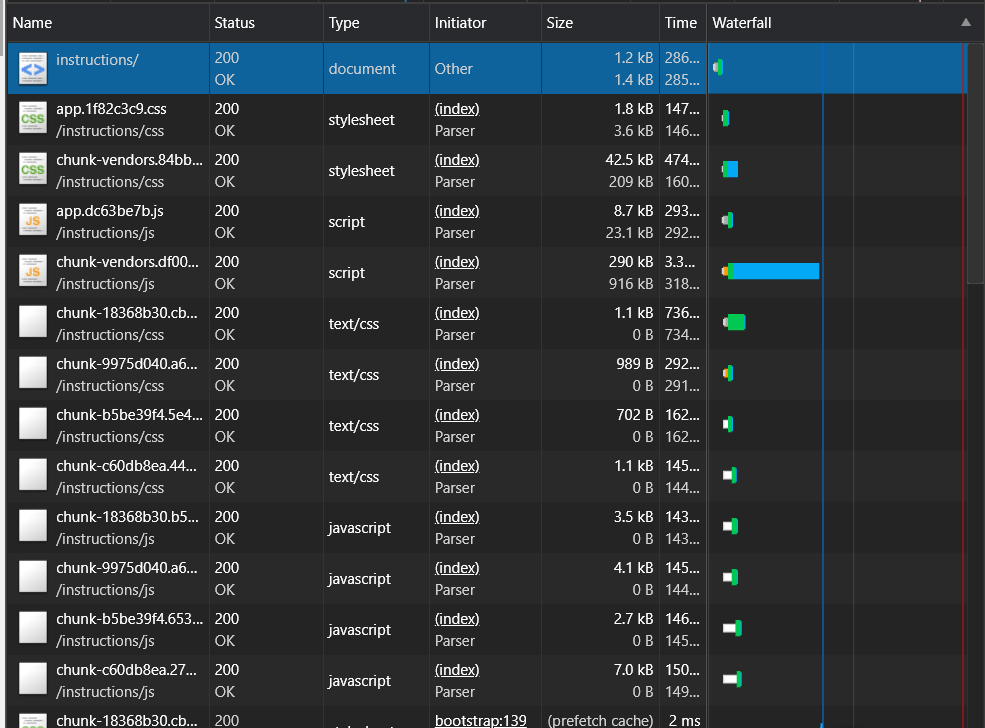Image resolution: width=985 pixels, height=728 pixels.
Task: Sort requests by the Status column header
Action: tap(235, 22)
